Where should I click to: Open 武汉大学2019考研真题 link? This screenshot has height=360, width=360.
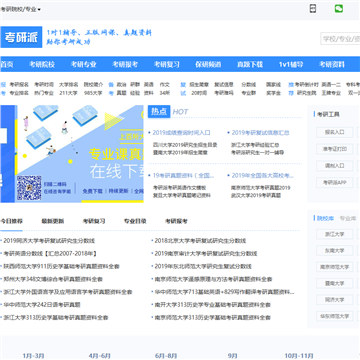(256, 195)
